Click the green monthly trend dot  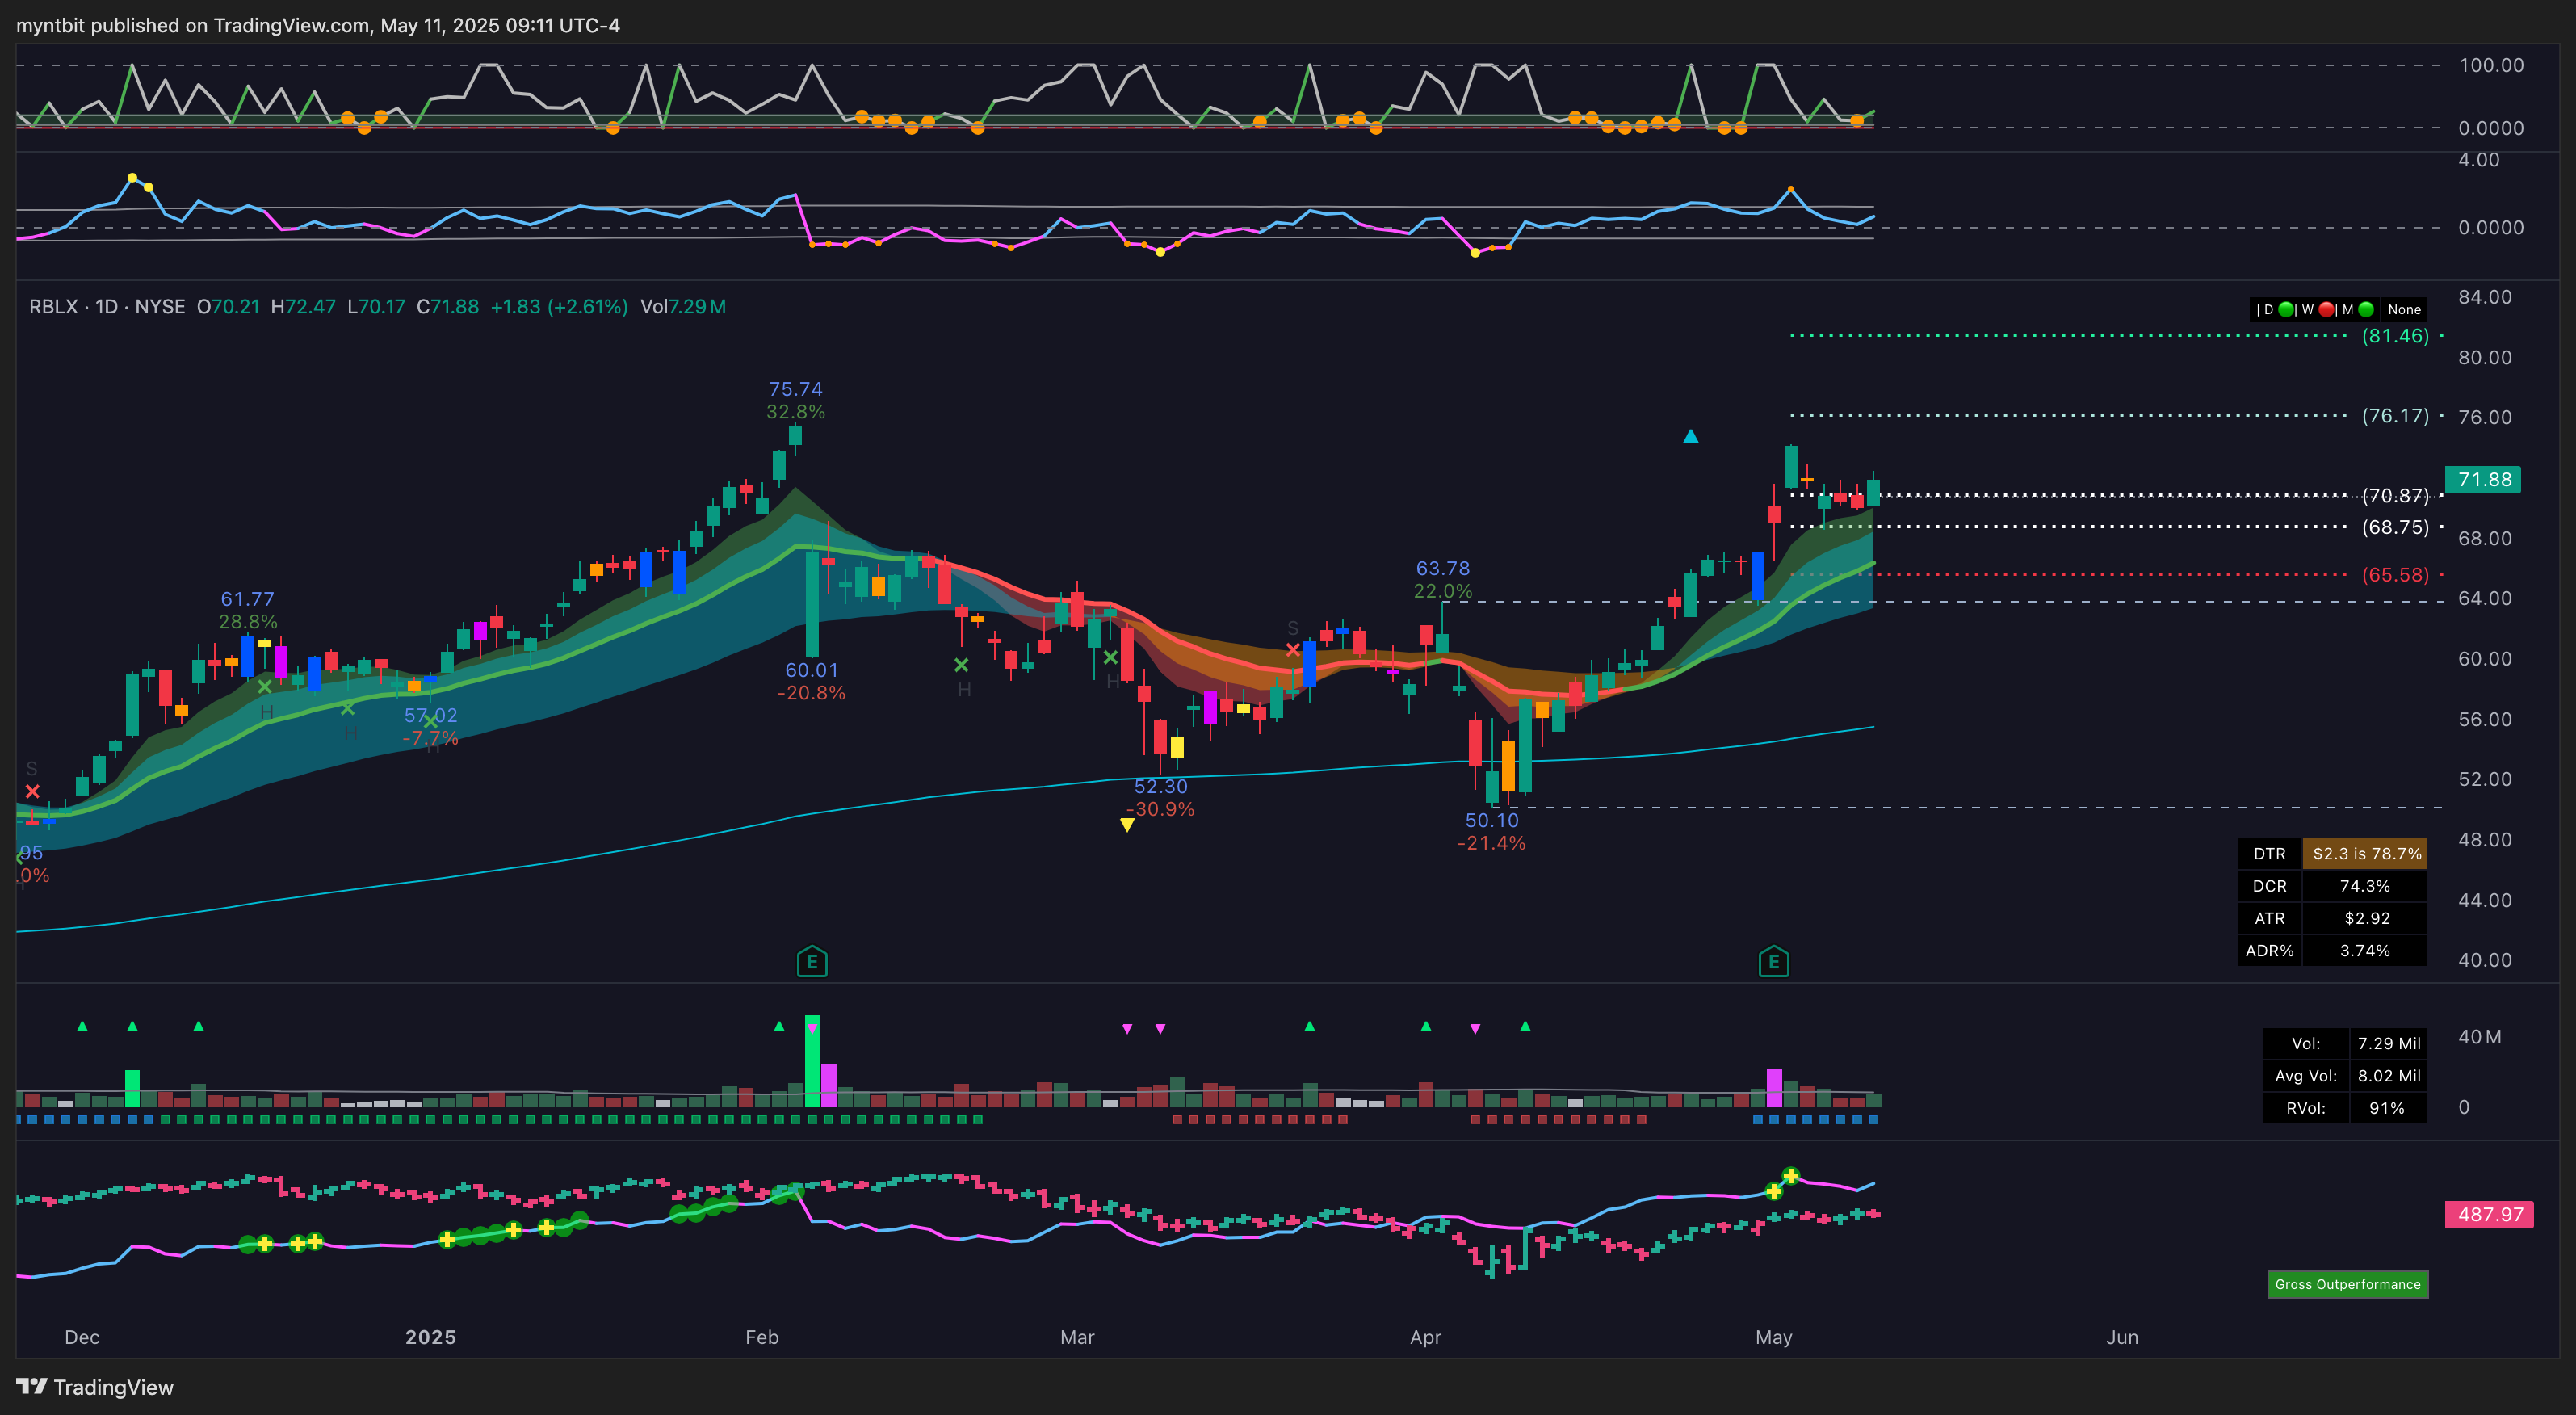point(2366,310)
